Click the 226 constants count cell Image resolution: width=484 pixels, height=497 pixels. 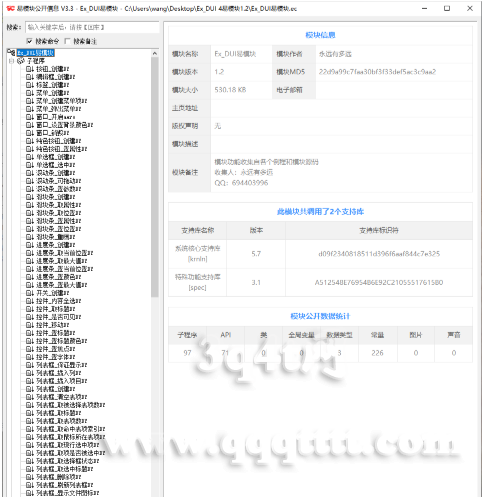click(x=377, y=353)
